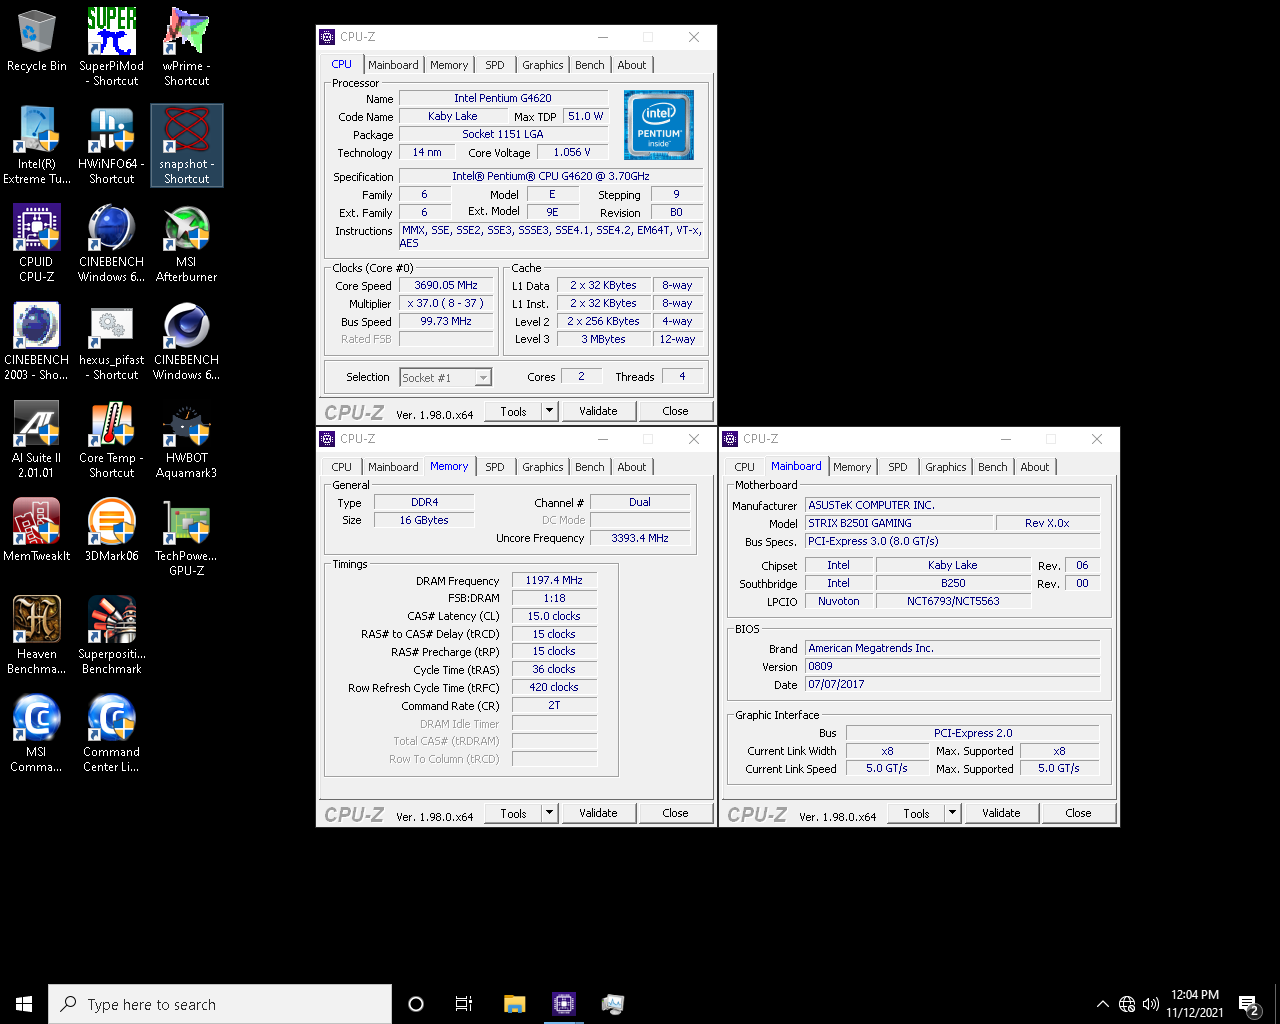Click the Intel Pentium inside logo

click(x=659, y=125)
